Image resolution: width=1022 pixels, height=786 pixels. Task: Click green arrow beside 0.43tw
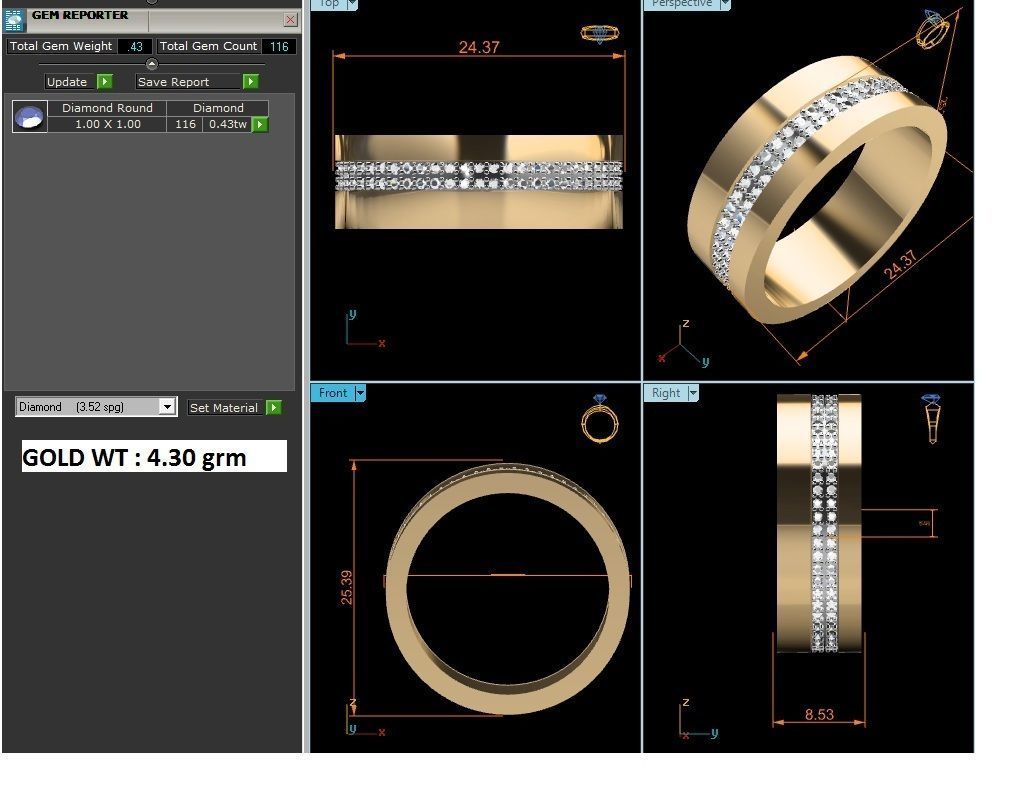[260, 124]
